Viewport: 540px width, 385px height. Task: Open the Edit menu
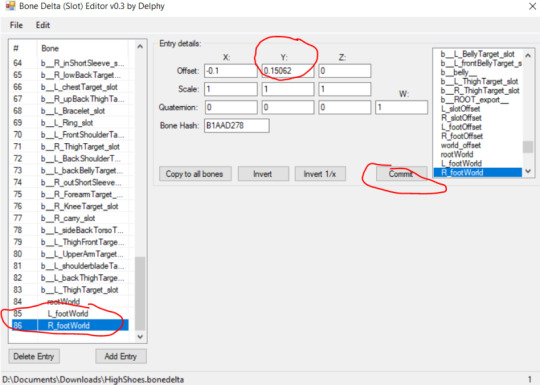point(43,25)
